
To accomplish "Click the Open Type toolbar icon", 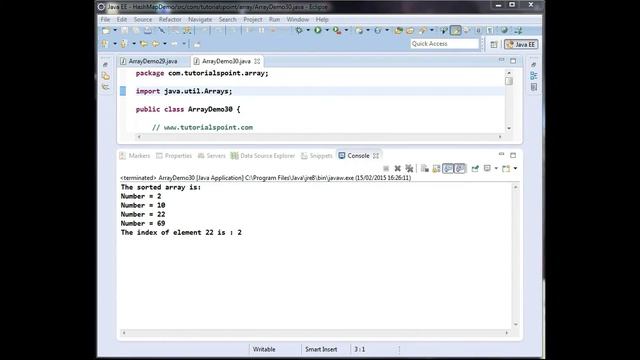I will coord(399,31).
